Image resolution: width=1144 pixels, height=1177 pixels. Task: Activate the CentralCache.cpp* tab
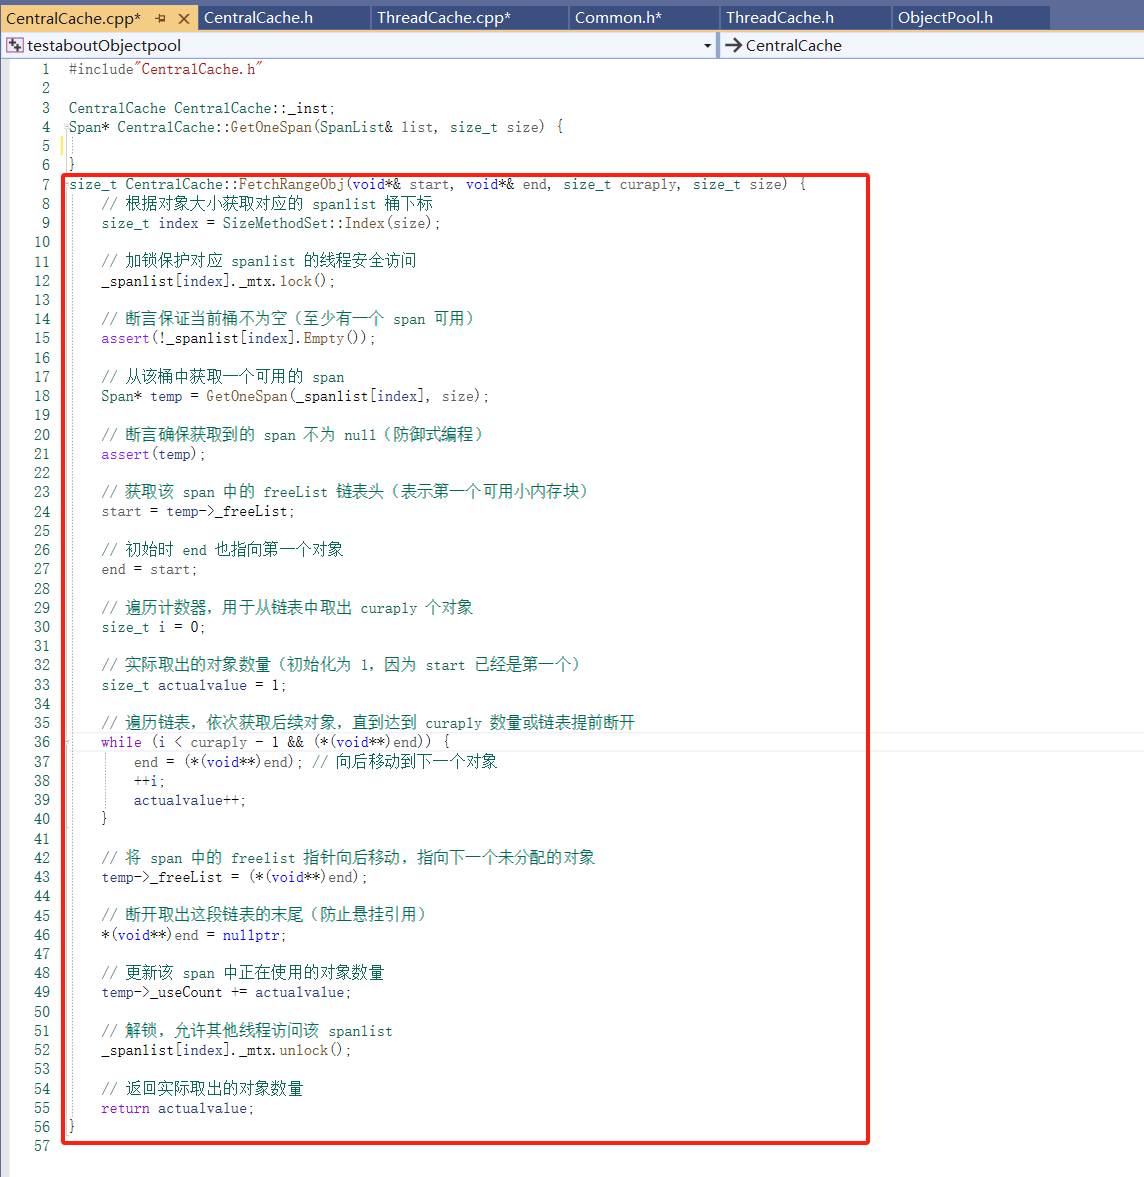(74, 18)
